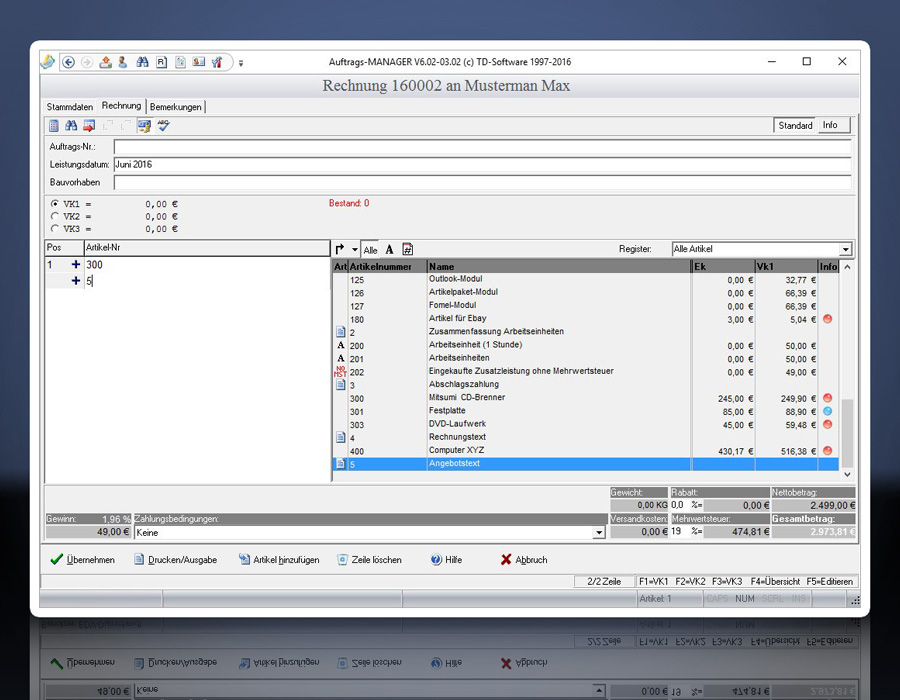Click the plus icon in position row 5
The height and width of the screenshot is (700, 900).
[x=76, y=281]
